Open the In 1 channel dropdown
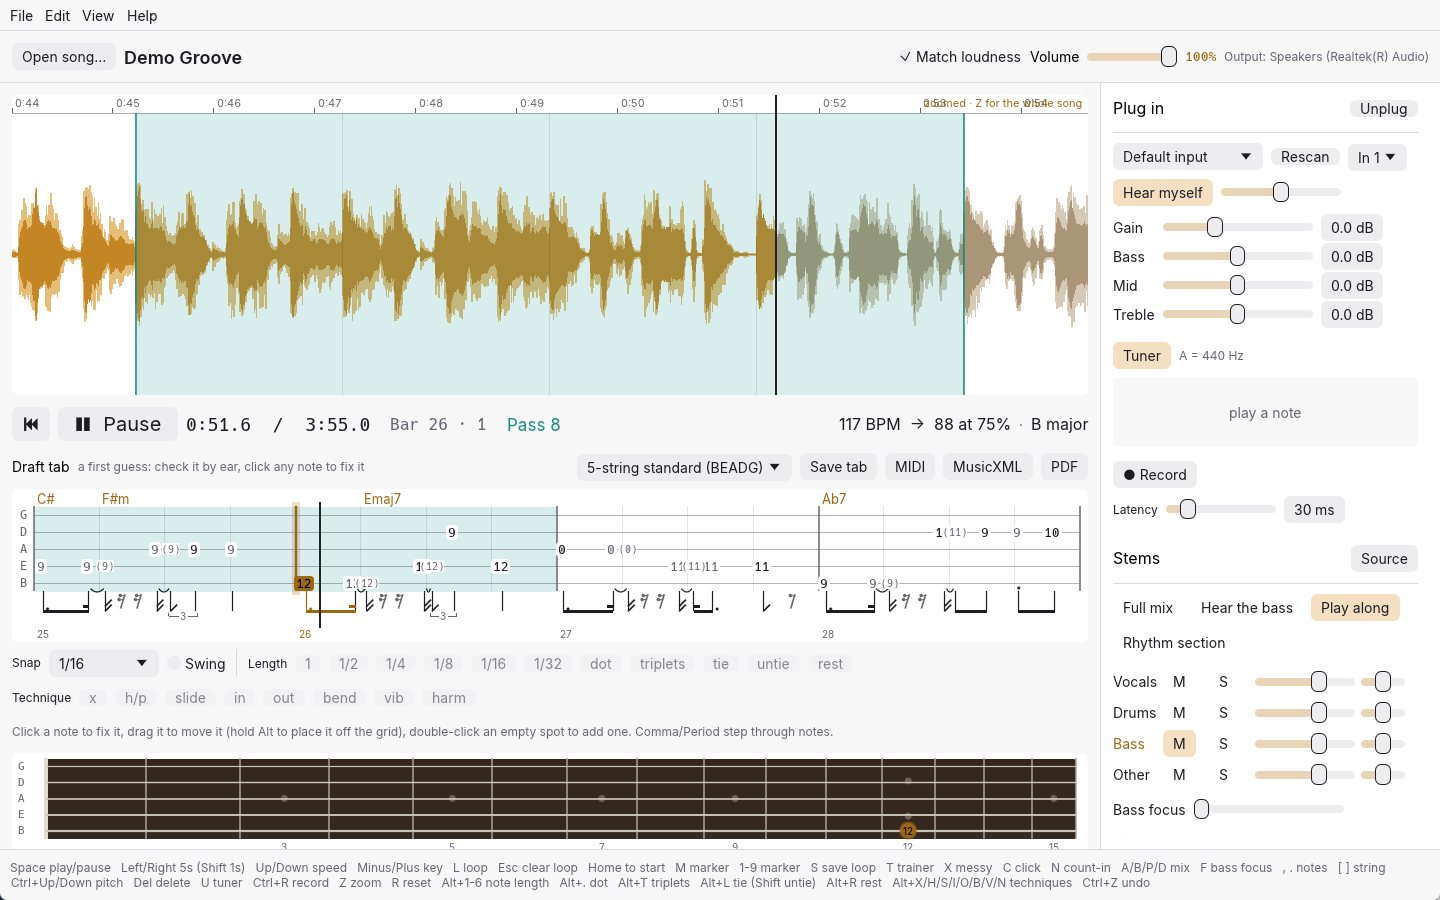This screenshot has width=1440, height=900. tap(1377, 157)
